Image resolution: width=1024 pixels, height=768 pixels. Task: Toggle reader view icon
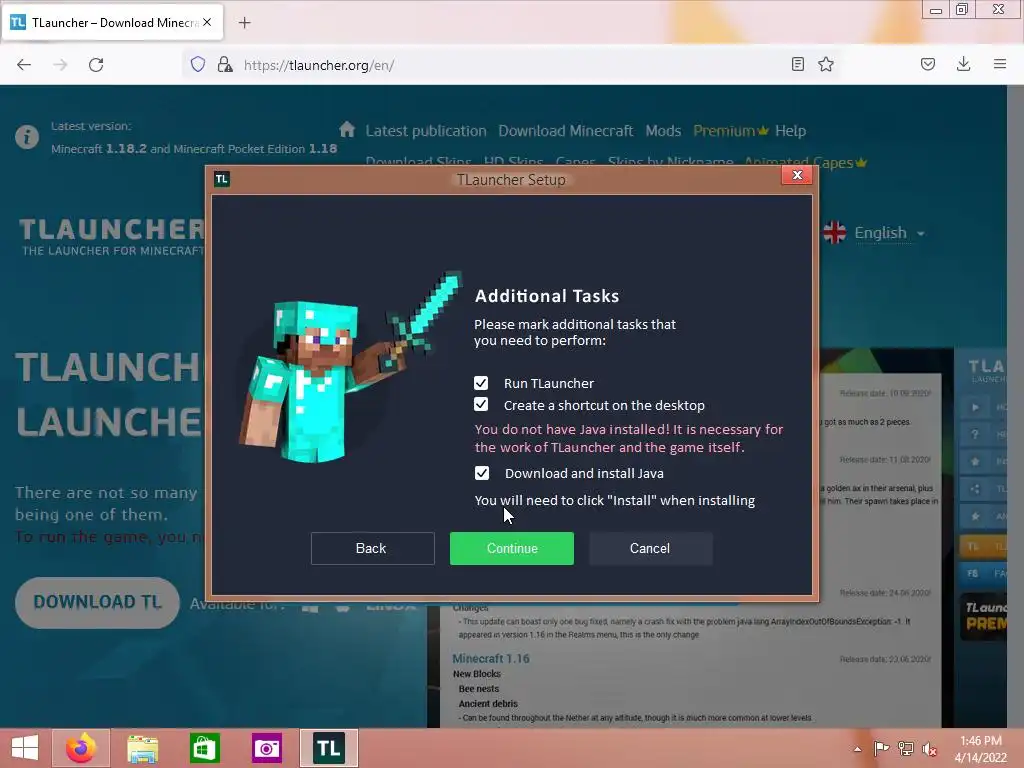(797, 64)
